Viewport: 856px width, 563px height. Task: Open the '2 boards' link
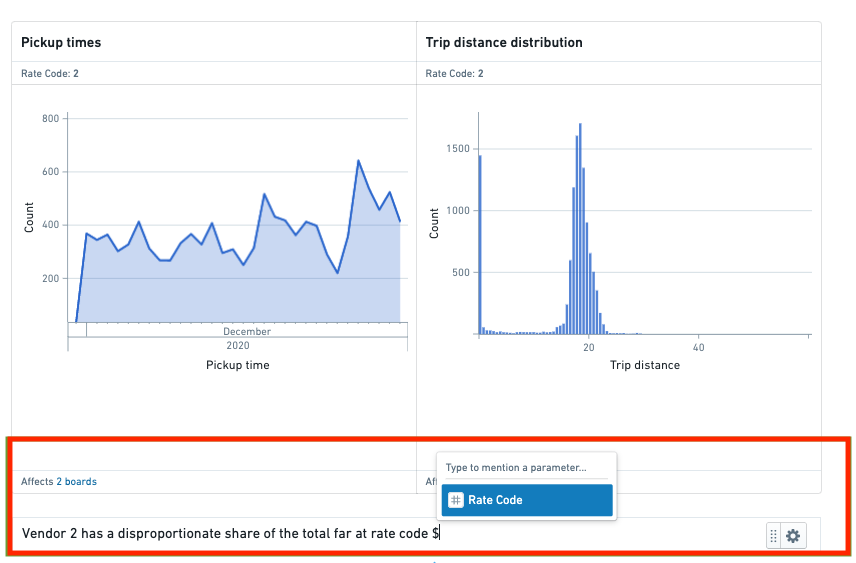point(76,482)
